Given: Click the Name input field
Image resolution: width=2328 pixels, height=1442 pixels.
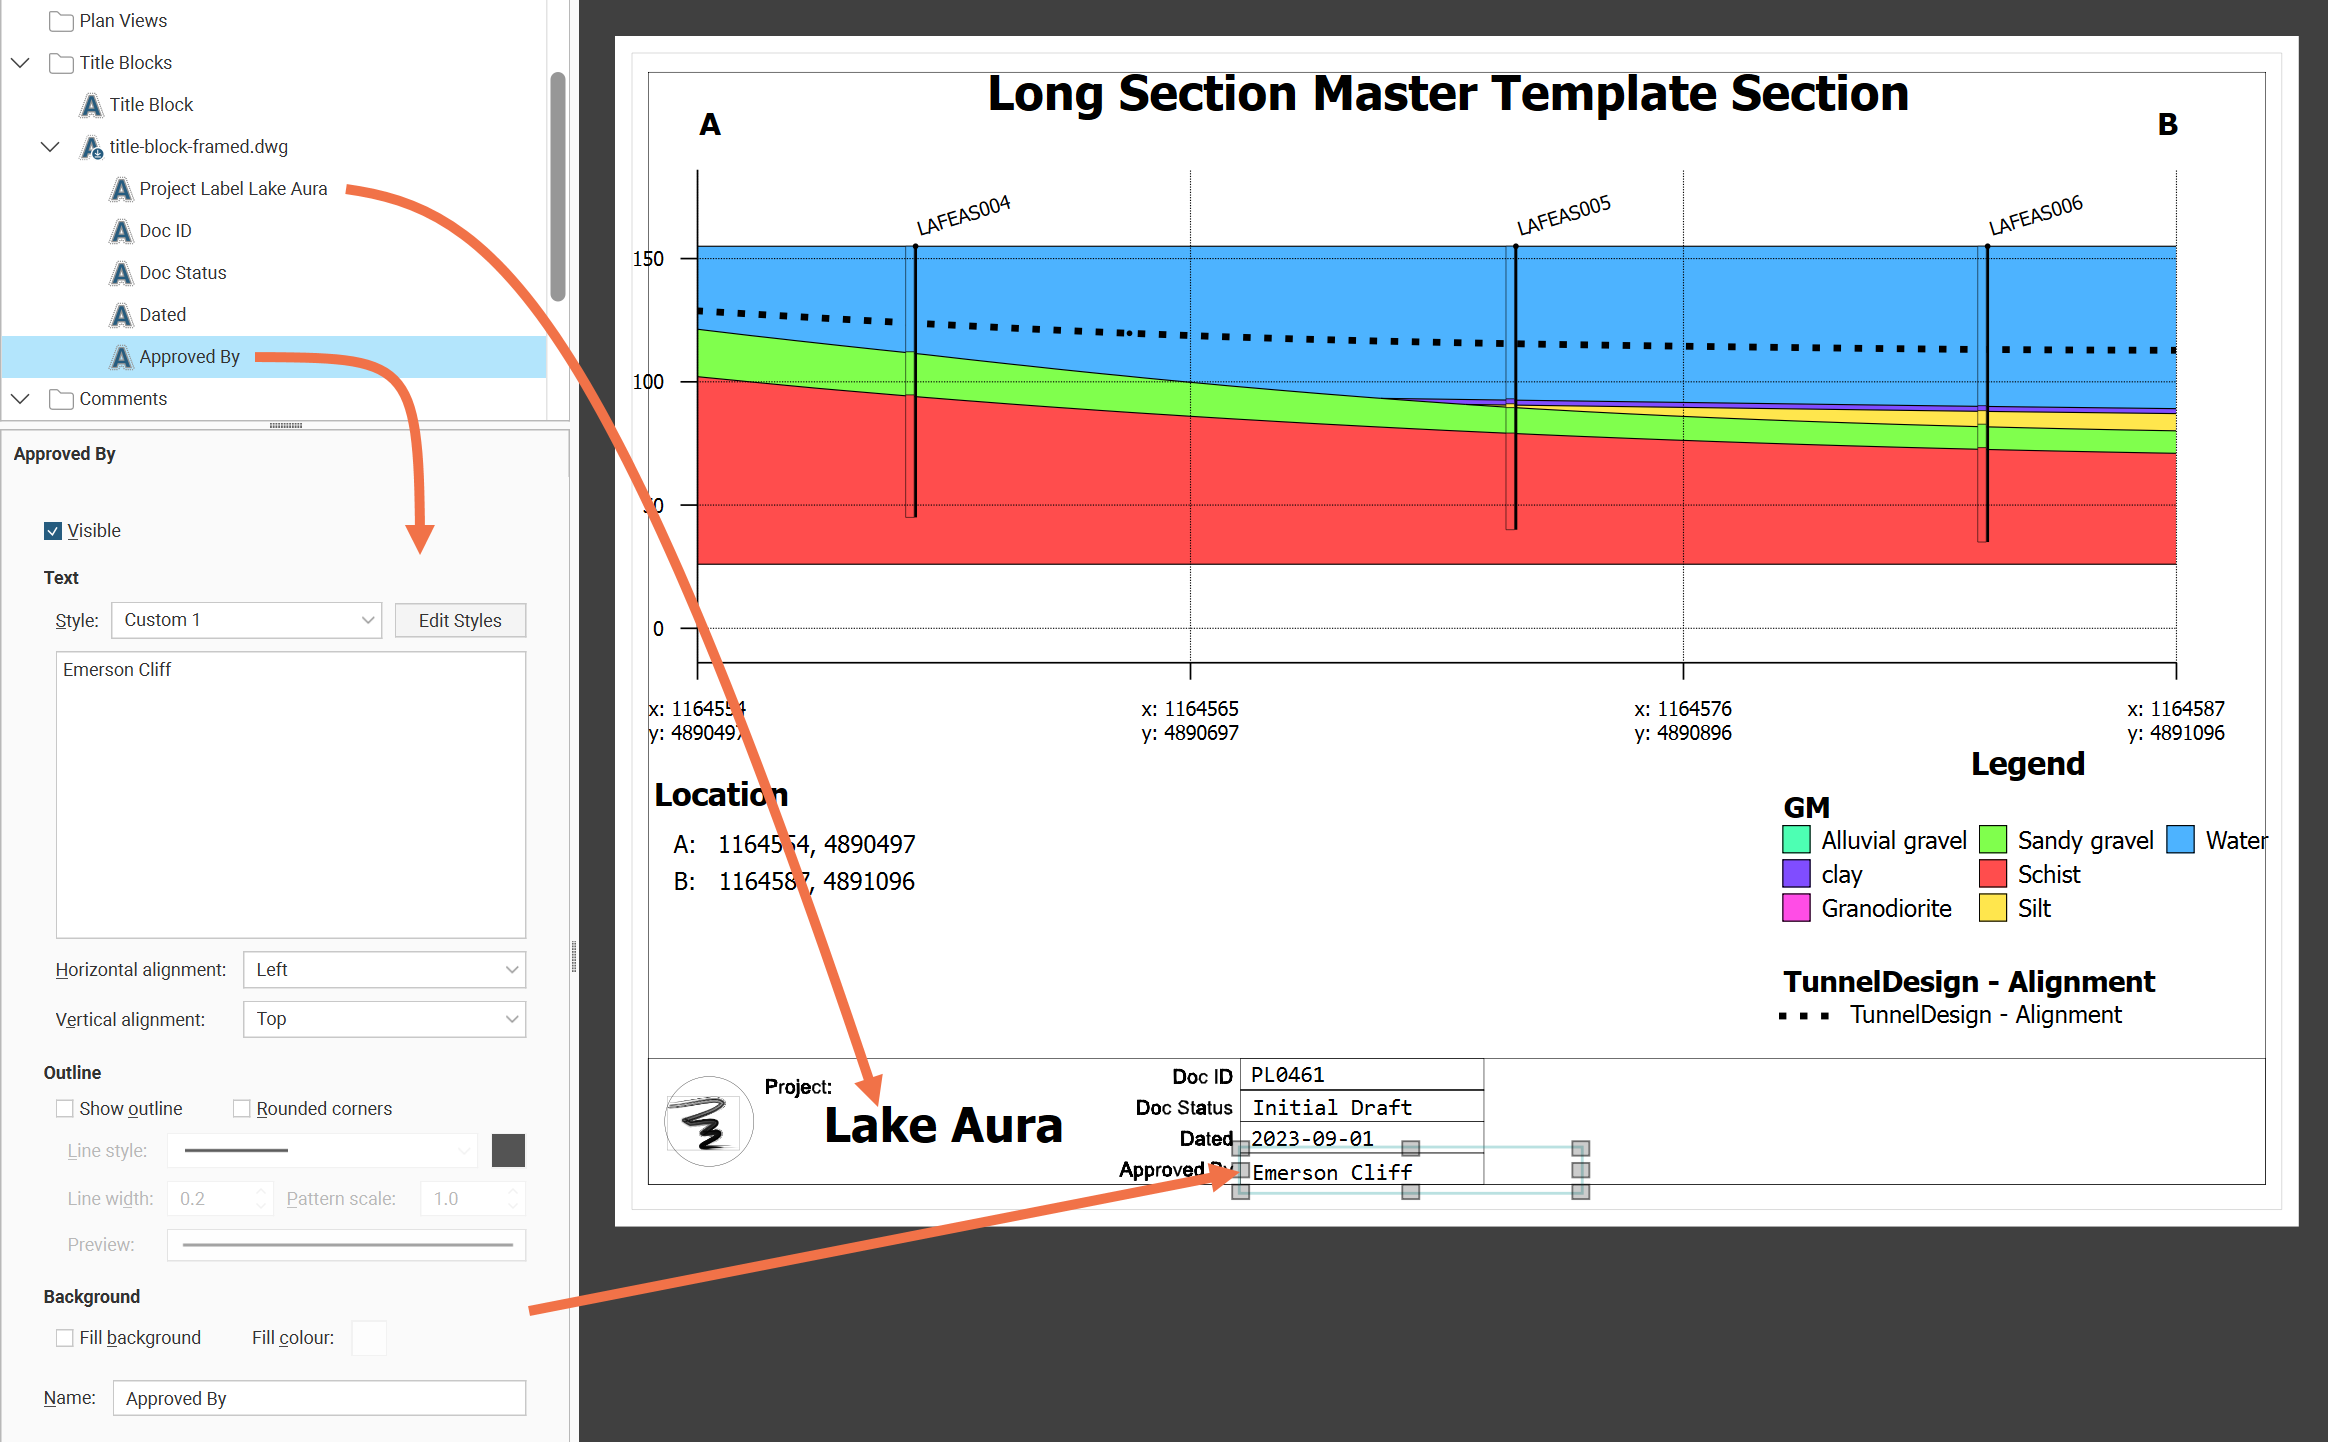Looking at the screenshot, I should tap(319, 1398).
